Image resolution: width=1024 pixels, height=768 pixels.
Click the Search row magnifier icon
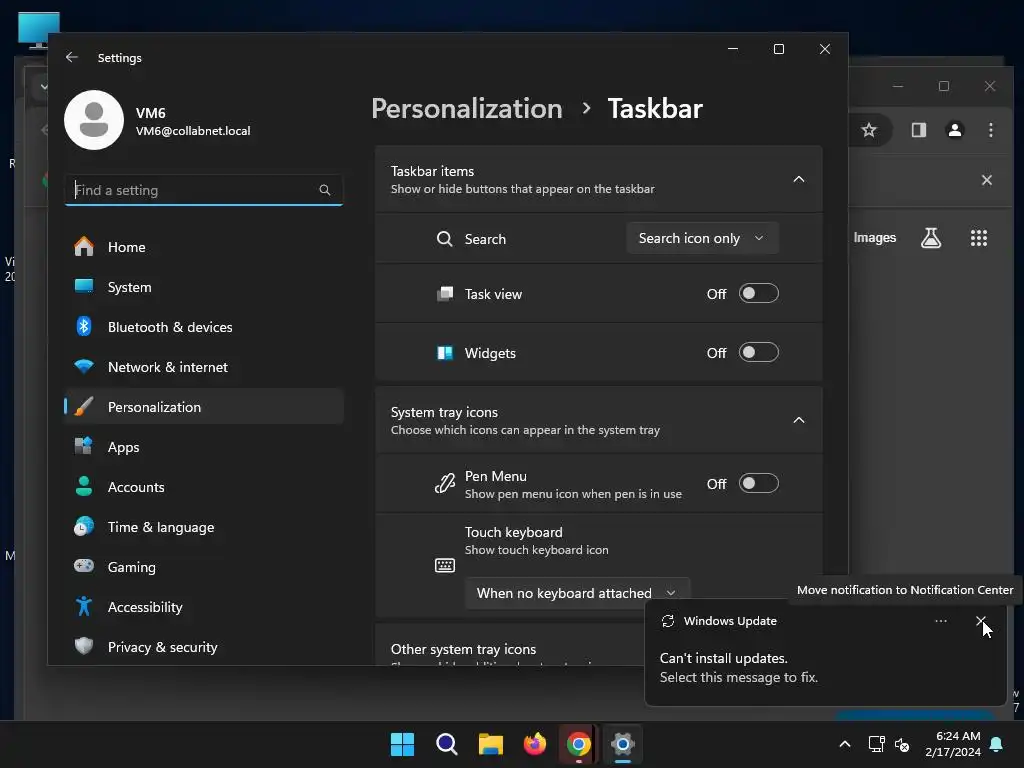[x=444, y=238]
